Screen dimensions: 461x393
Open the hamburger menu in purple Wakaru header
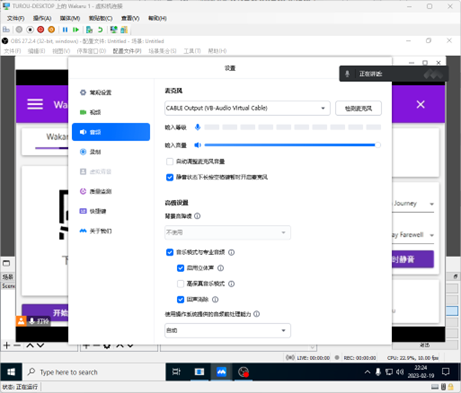click(x=35, y=104)
